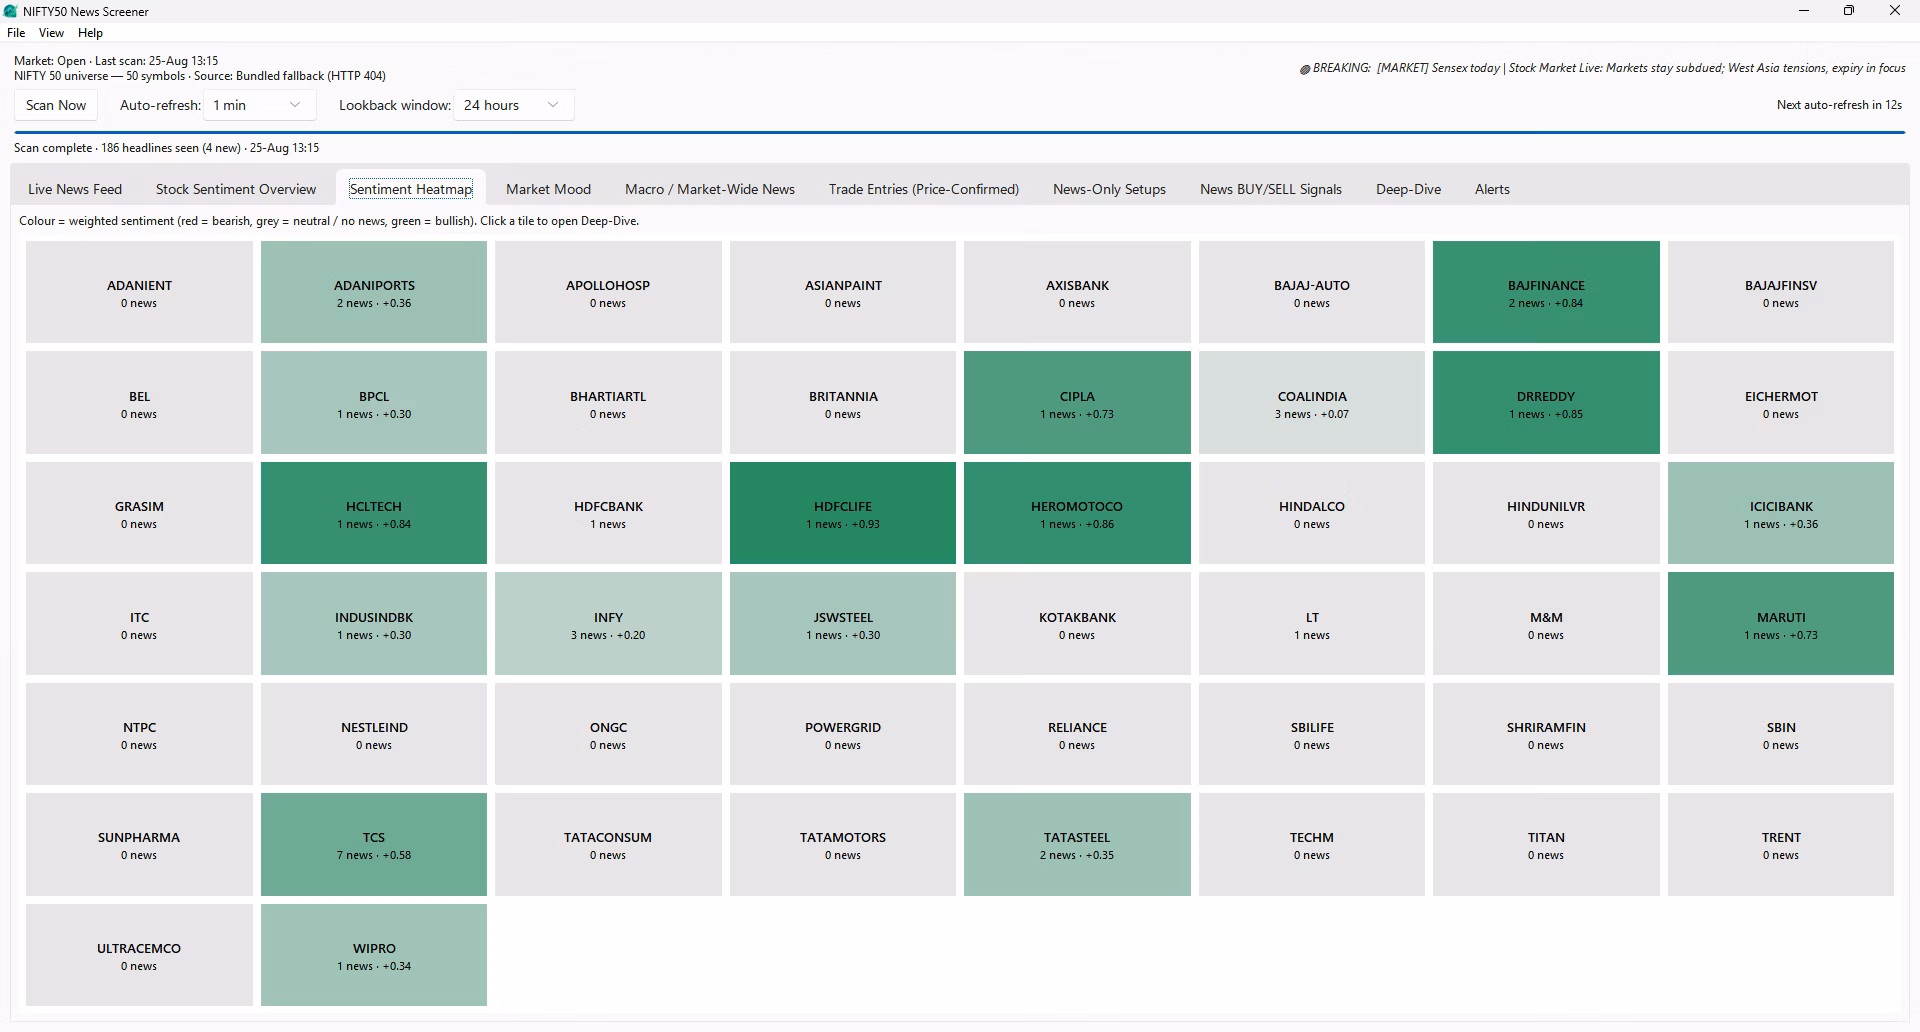This screenshot has height=1032, width=1920.
Task: Open the TATAMOTORS tile
Action: click(x=843, y=844)
